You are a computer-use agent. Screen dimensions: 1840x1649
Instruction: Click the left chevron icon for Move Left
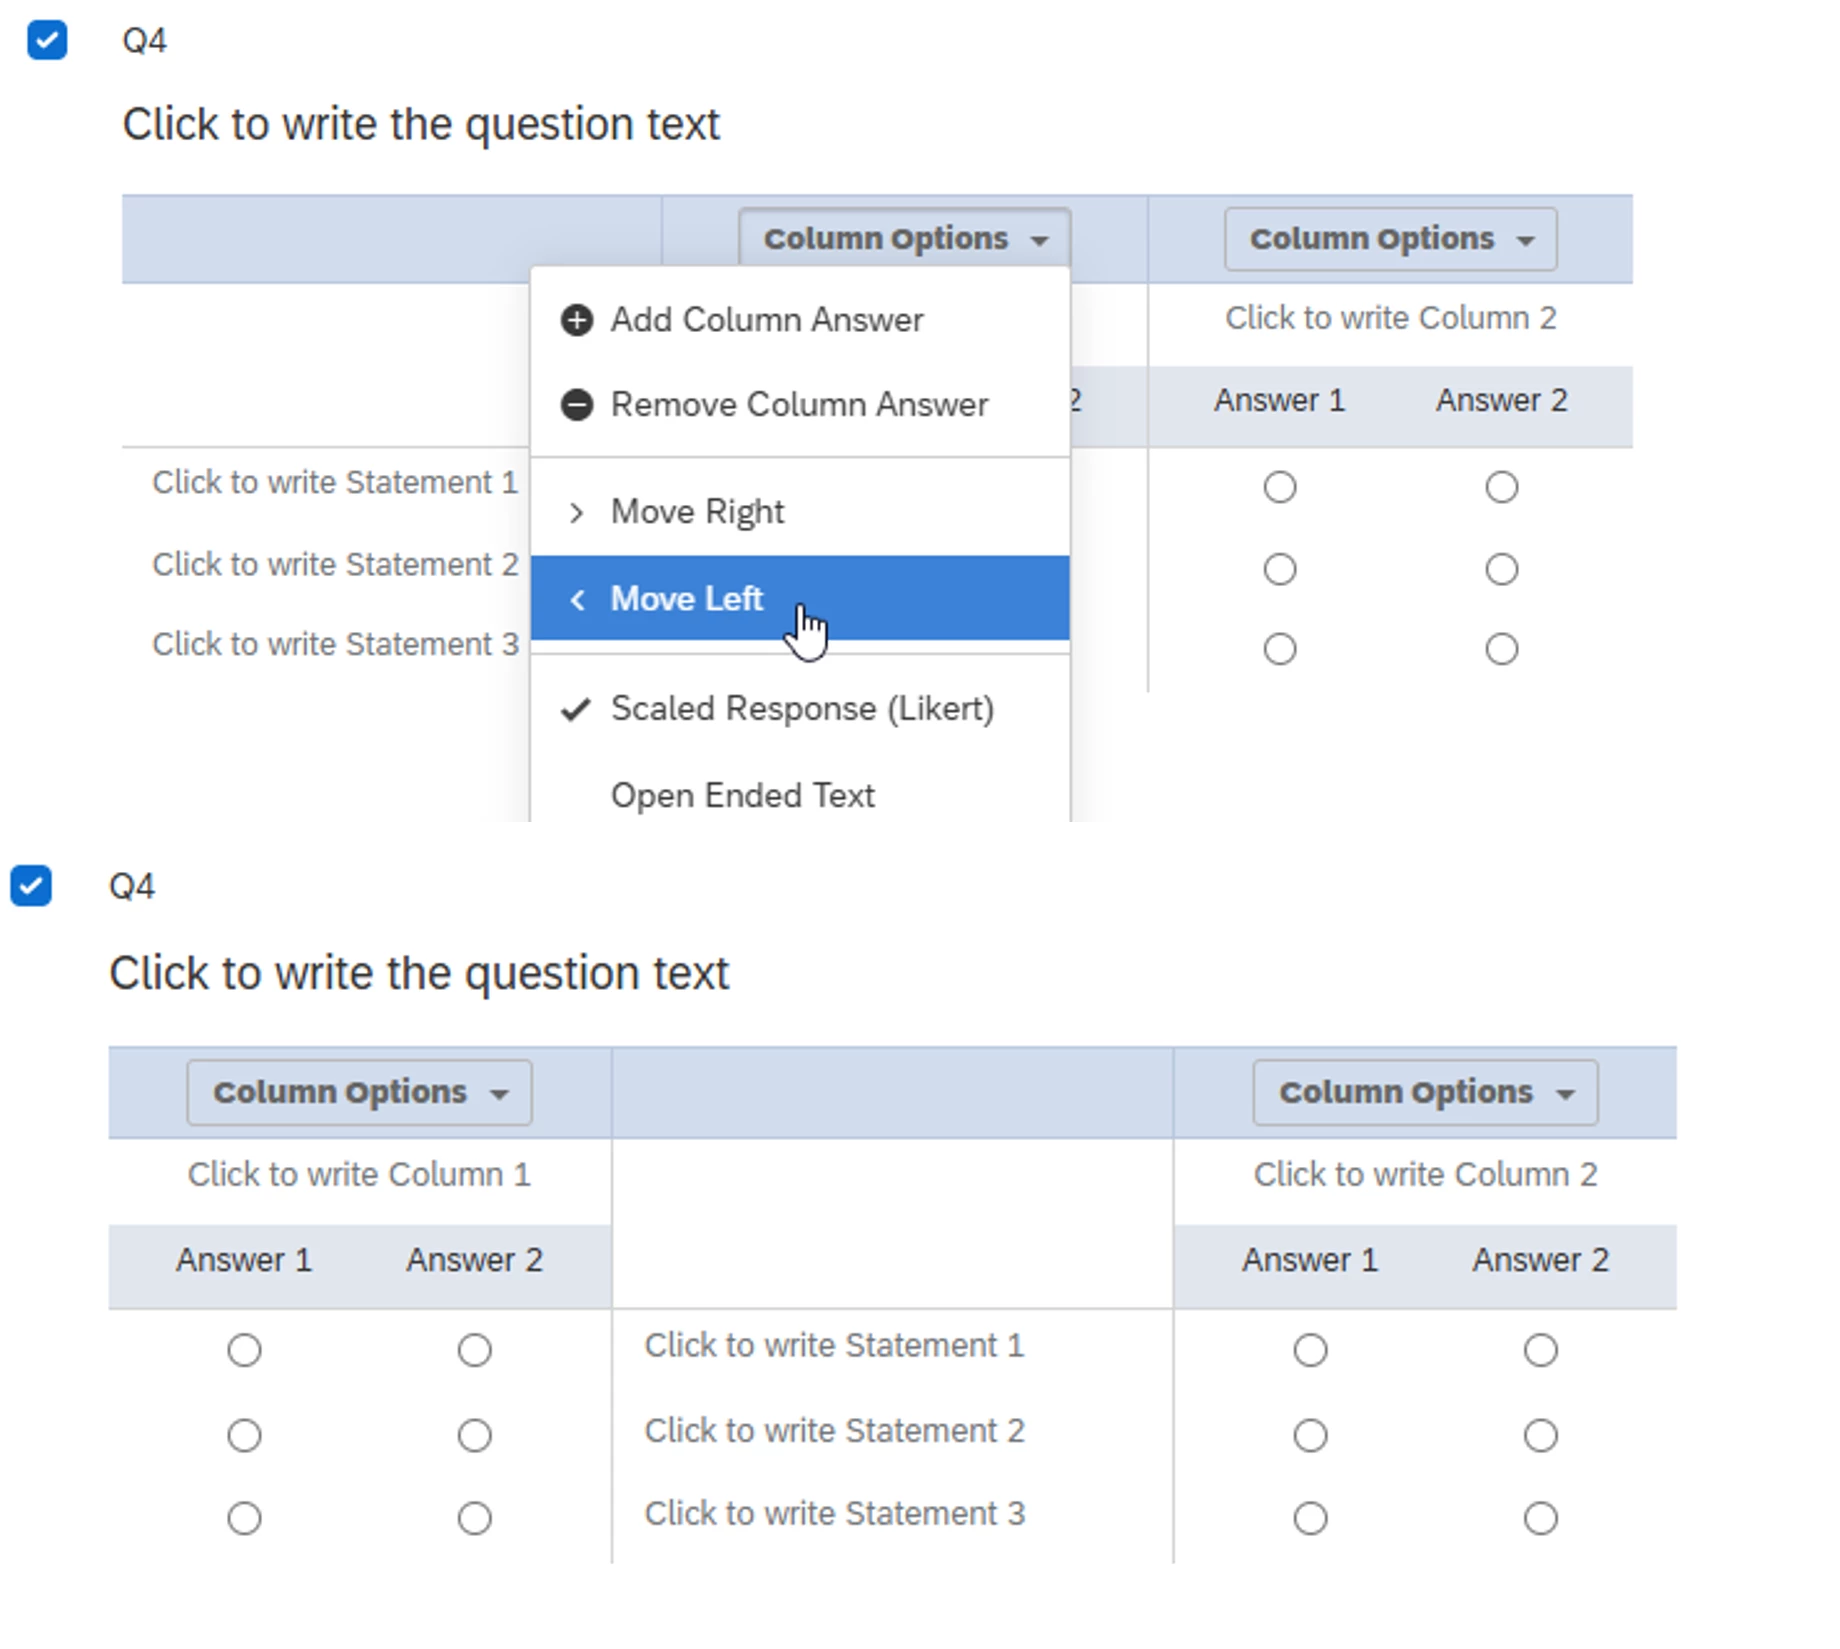(x=576, y=599)
